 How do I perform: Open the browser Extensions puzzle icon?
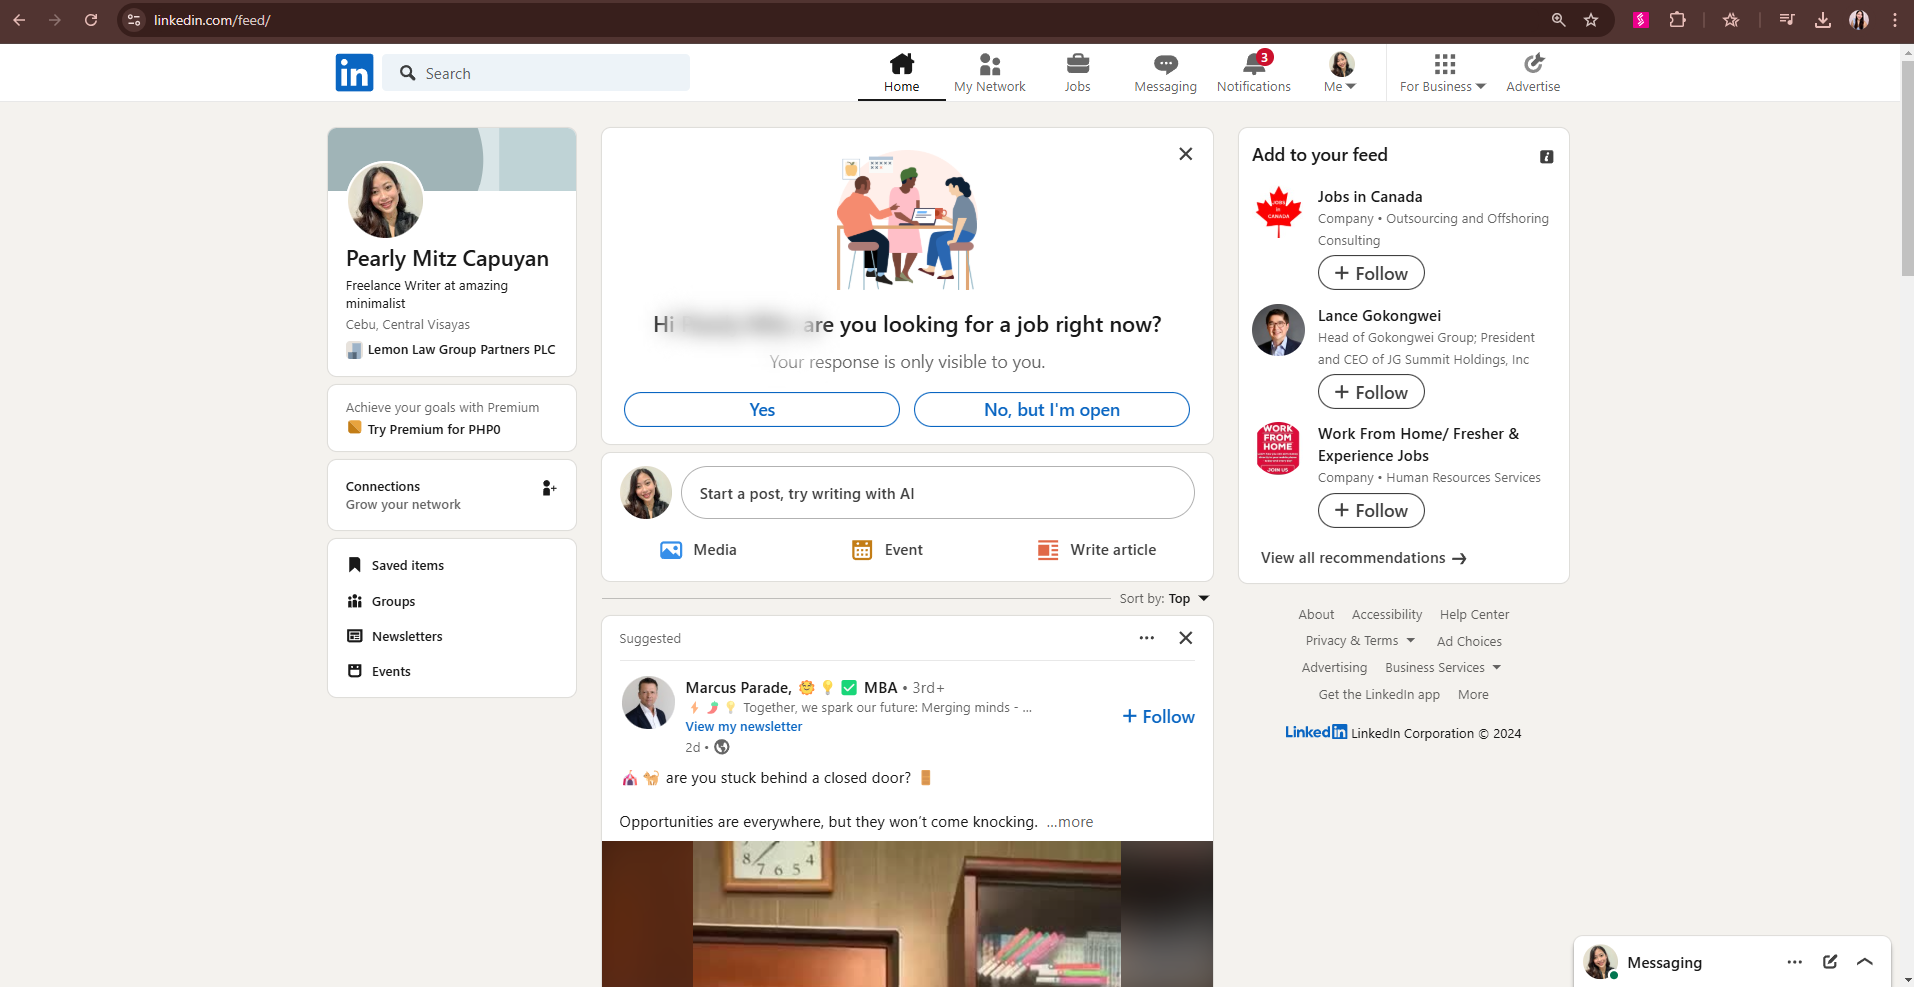pyautogui.click(x=1678, y=20)
